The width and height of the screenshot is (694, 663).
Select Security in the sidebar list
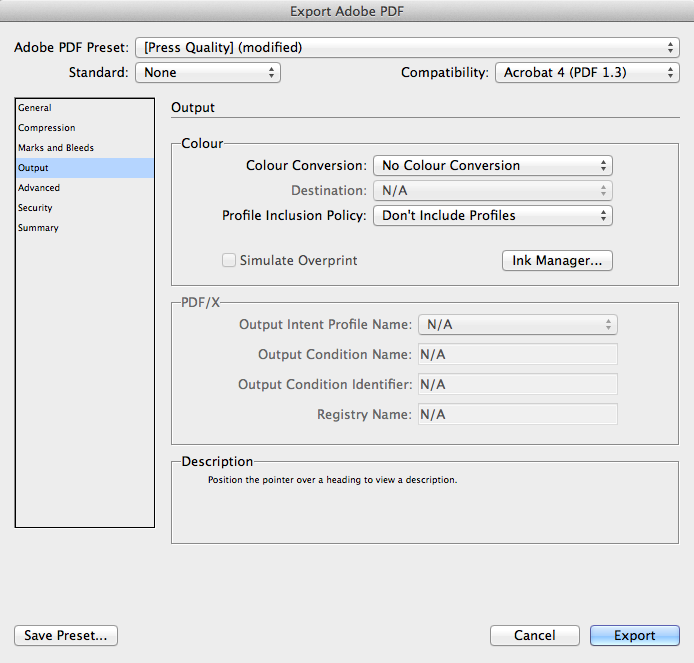tap(85, 208)
